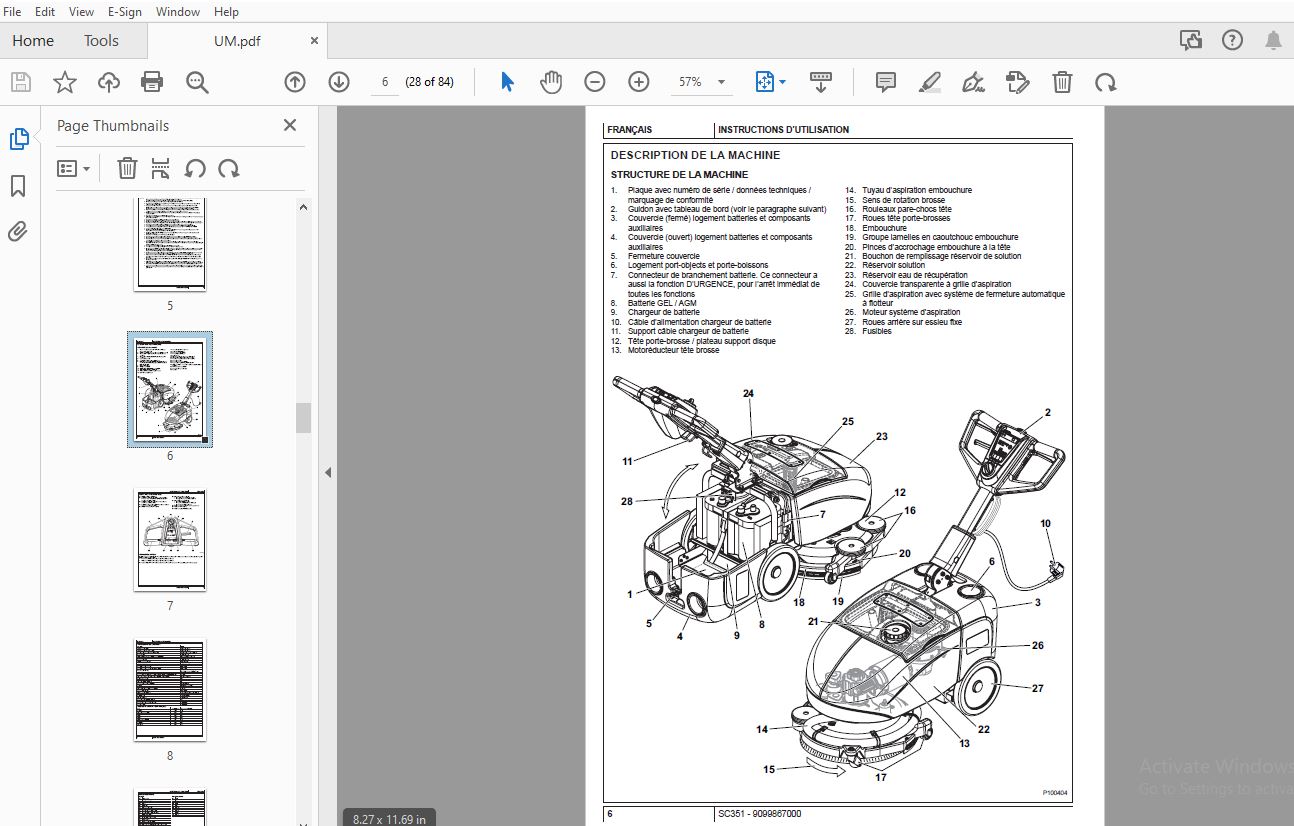Open the File menu
This screenshot has width=1294, height=826.
13,12
